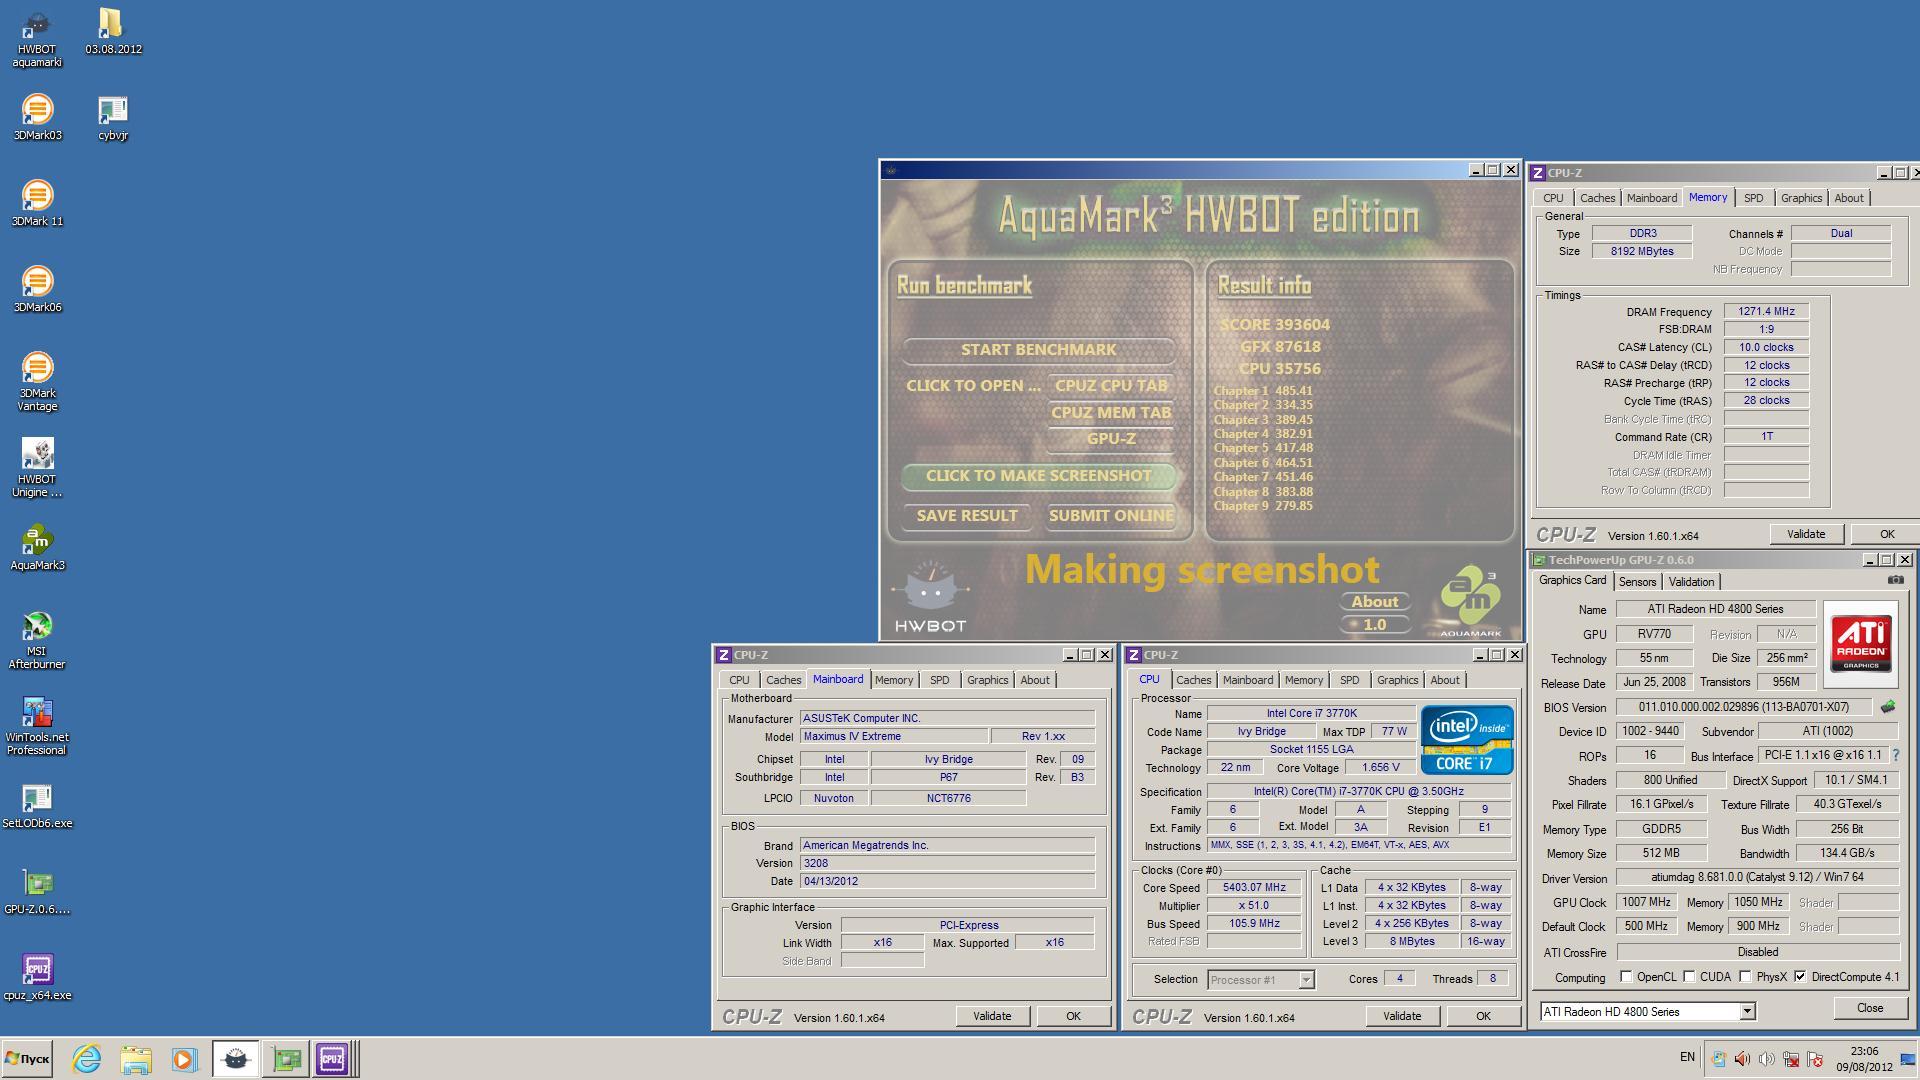Open SPD tab in Memory CPU-Z window
The width and height of the screenshot is (1920, 1080).
pos(1753,198)
